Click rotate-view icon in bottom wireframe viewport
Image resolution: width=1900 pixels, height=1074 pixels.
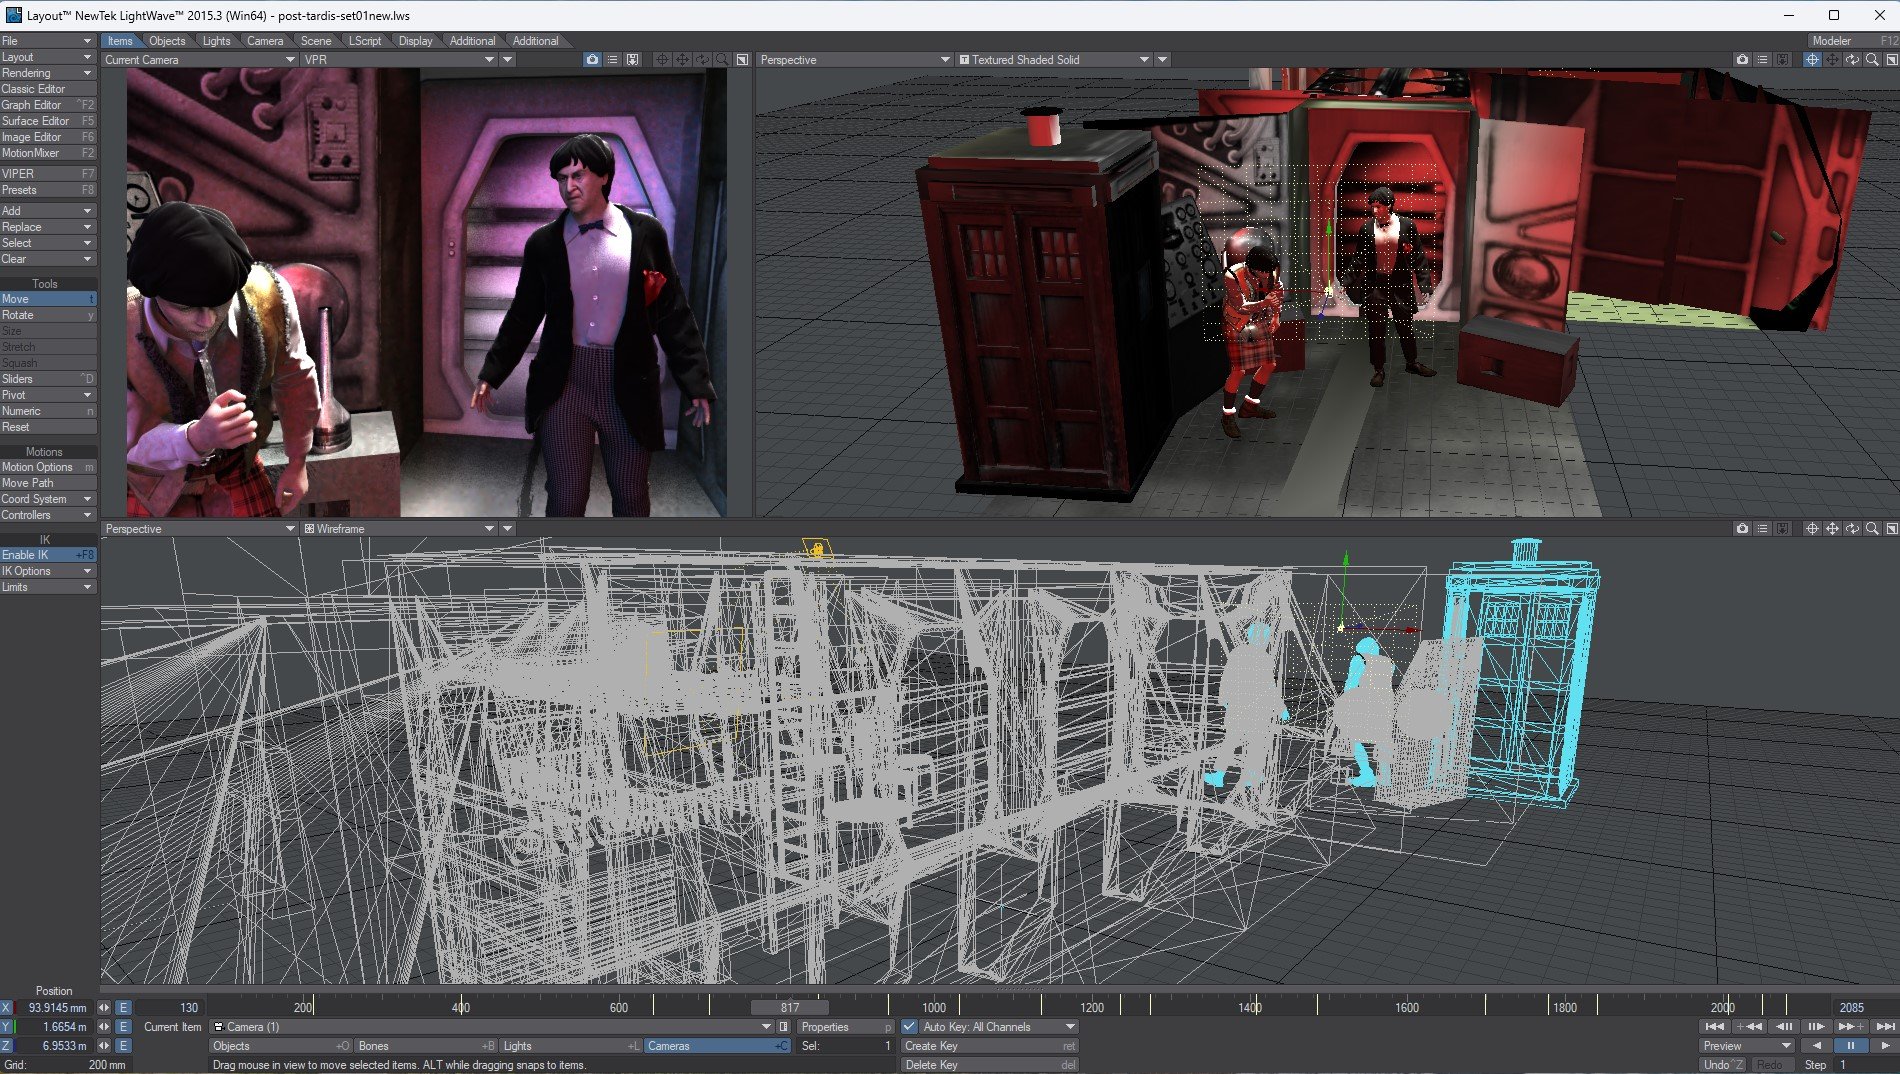click(x=1852, y=529)
